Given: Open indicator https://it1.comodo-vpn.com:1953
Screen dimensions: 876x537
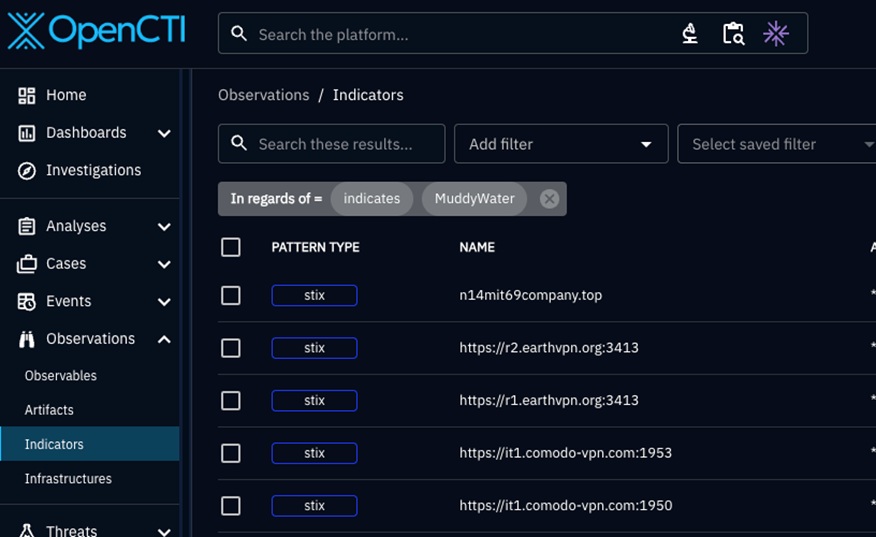Looking at the screenshot, I should (x=565, y=453).
